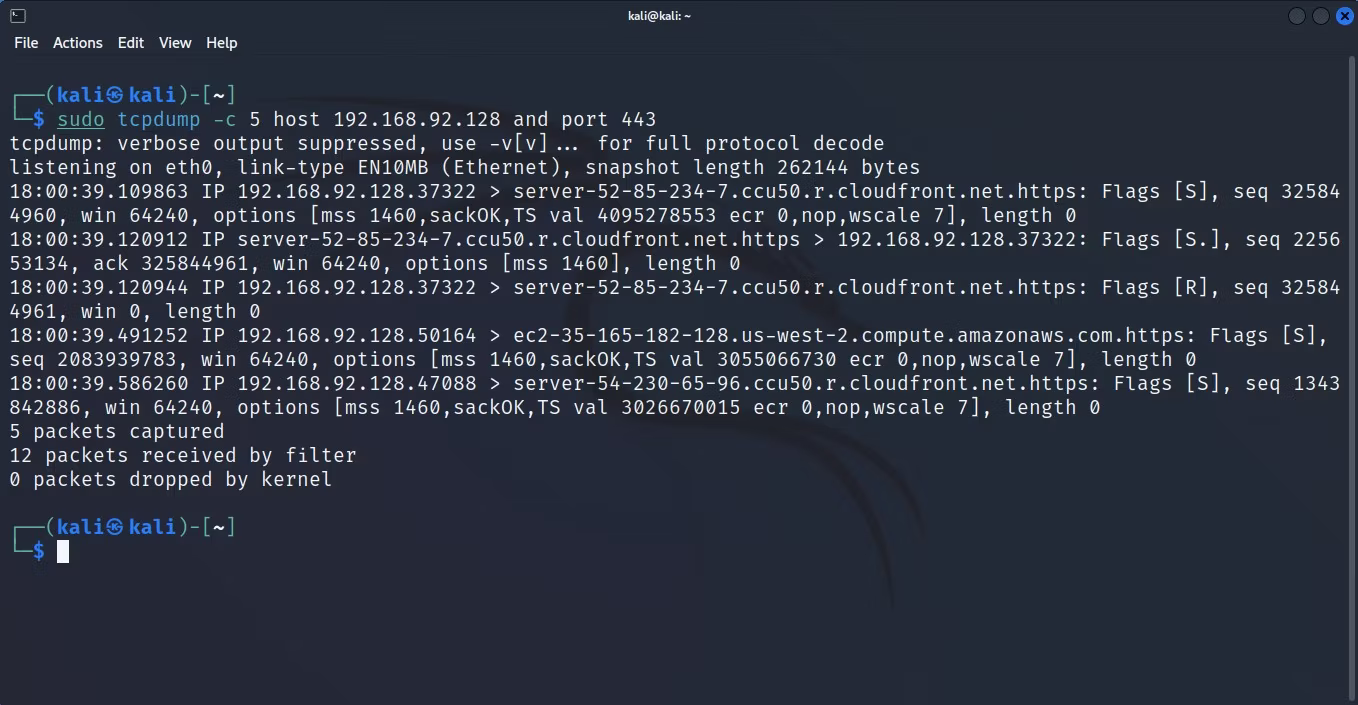This screenshot has width=1358, height=705.
Task: Click the terminal icon in title bar
Action: tap(18, 15)
